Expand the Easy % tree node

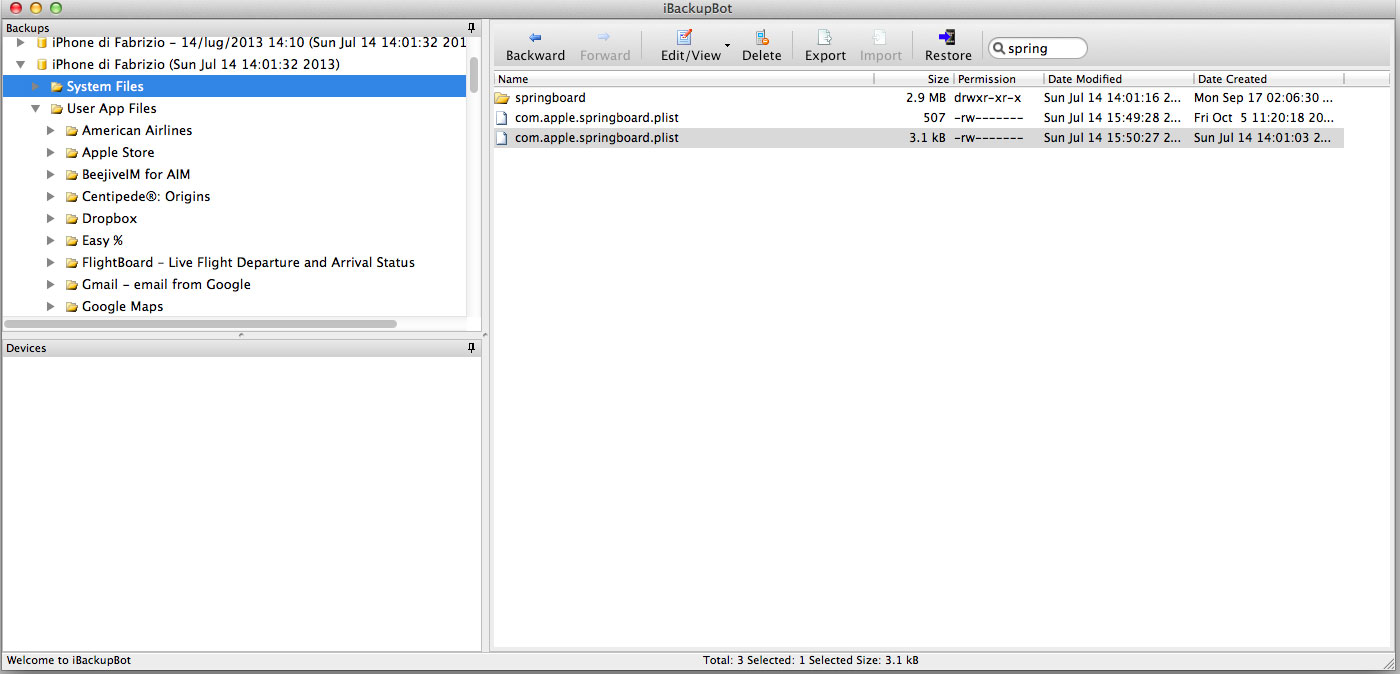tap(51, 240)
